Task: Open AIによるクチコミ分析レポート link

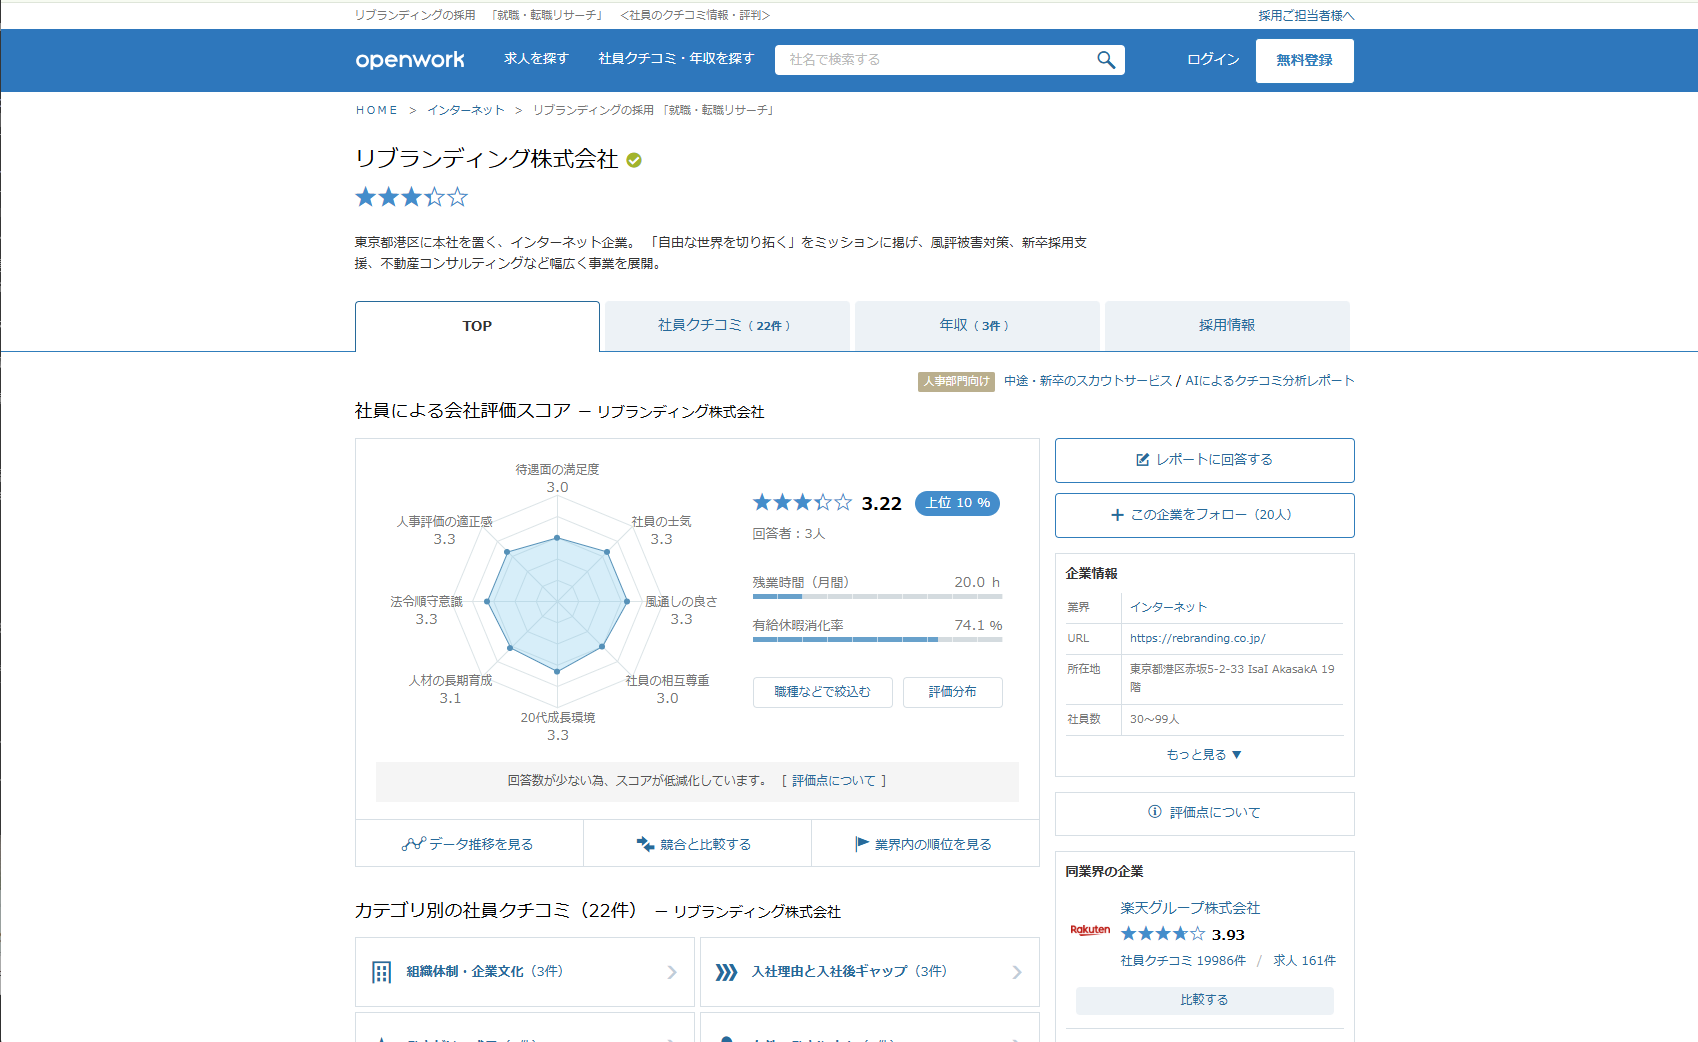Action: coord(1270,381)
